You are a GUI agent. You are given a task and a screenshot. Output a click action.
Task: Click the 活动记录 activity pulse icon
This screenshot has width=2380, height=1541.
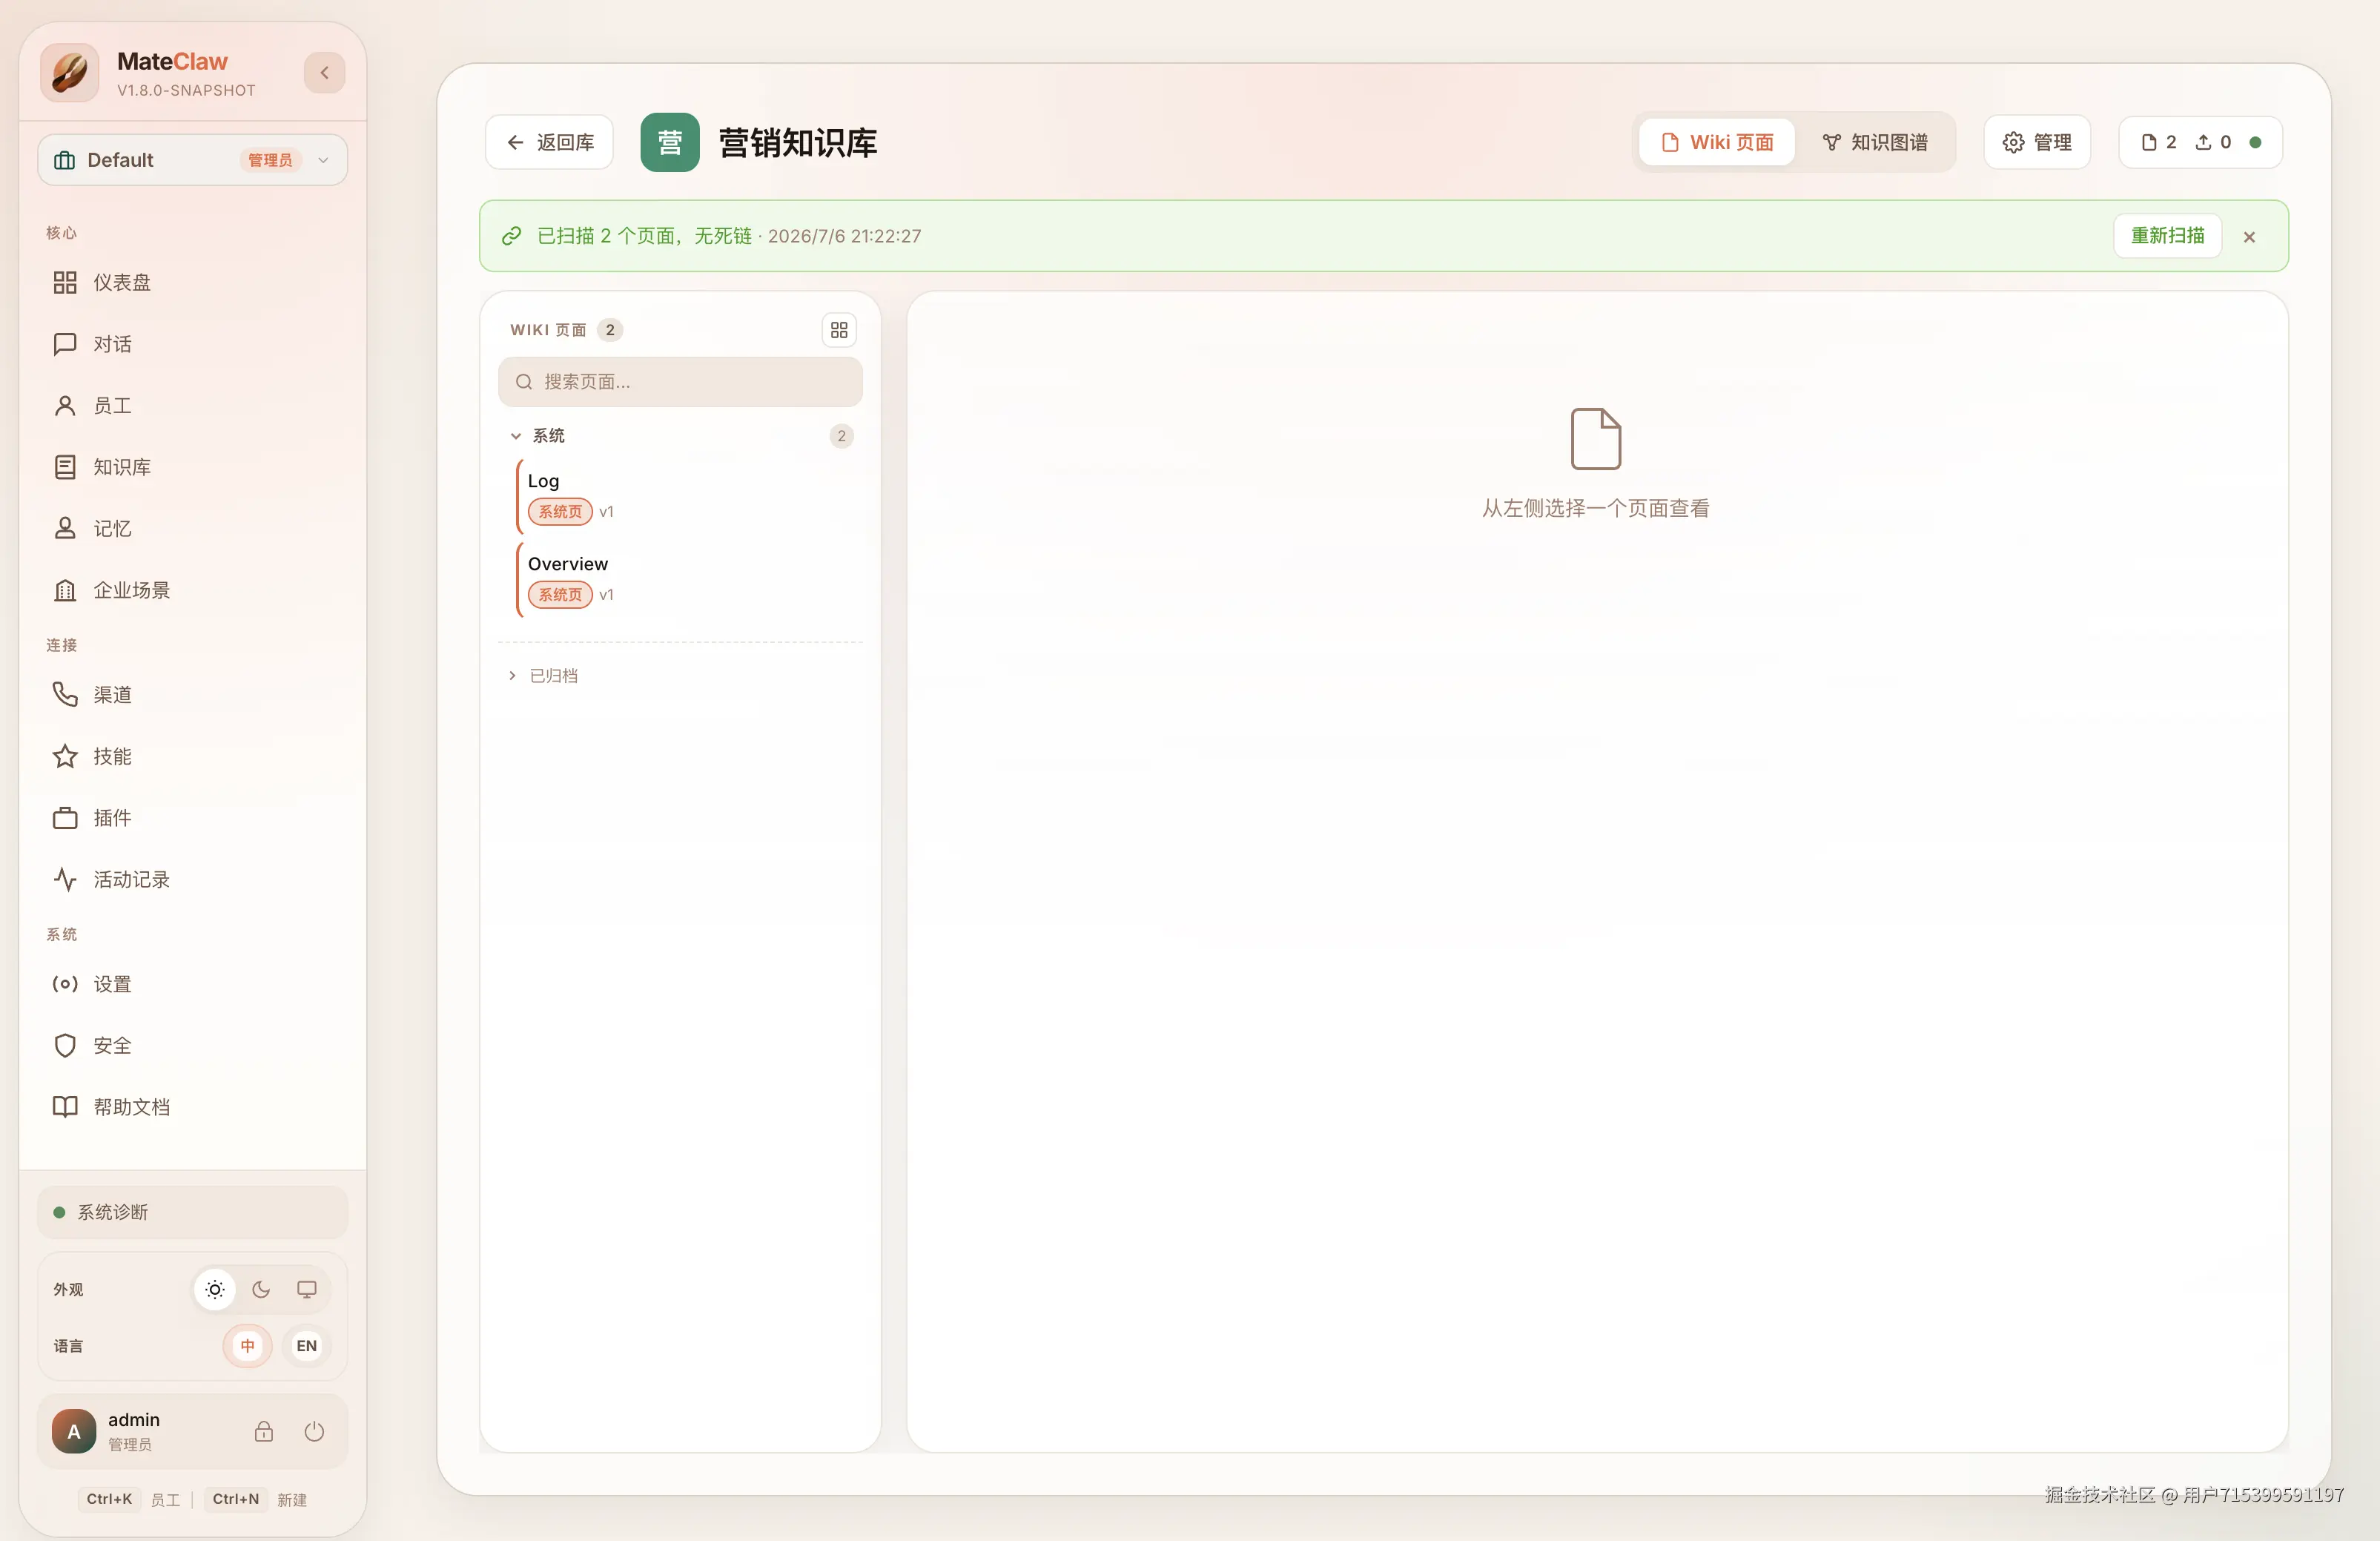click(65, 879)
